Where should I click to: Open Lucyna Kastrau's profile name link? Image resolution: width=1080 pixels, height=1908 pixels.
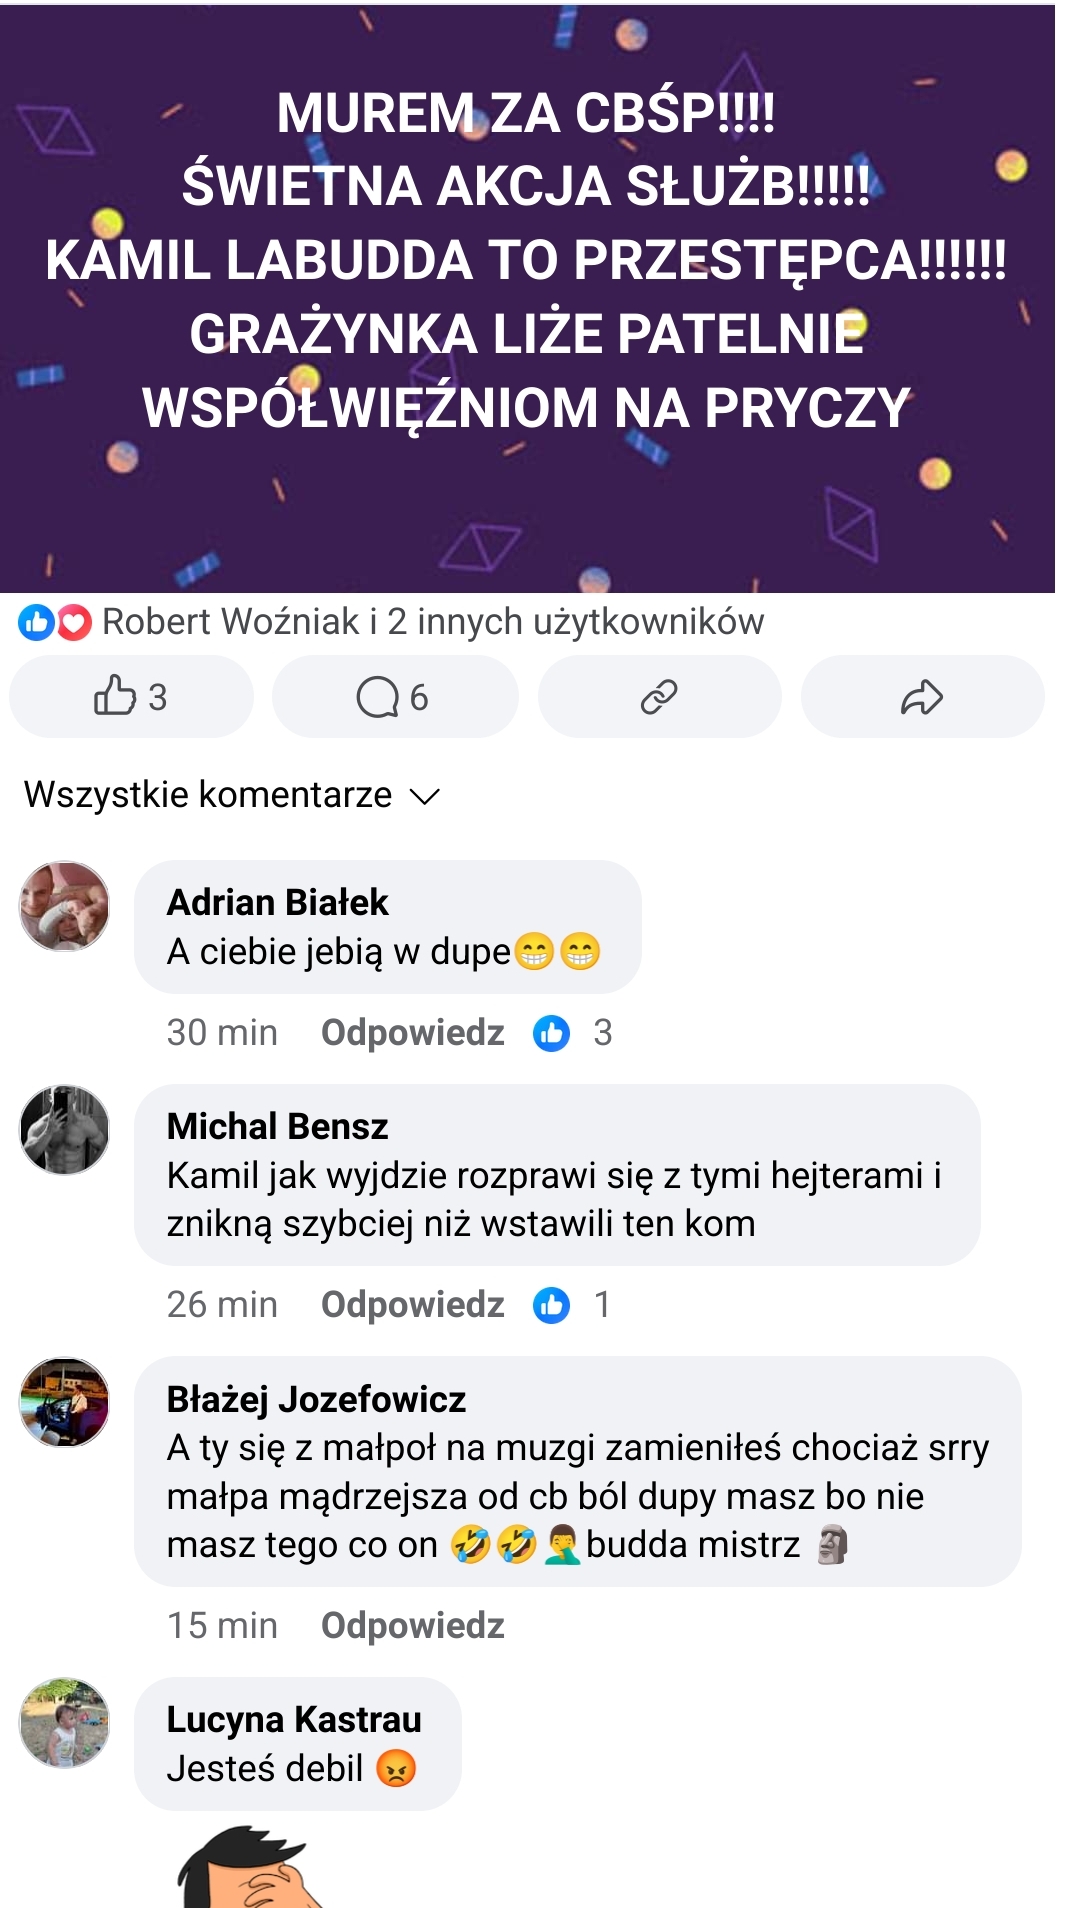point(294,1720)
